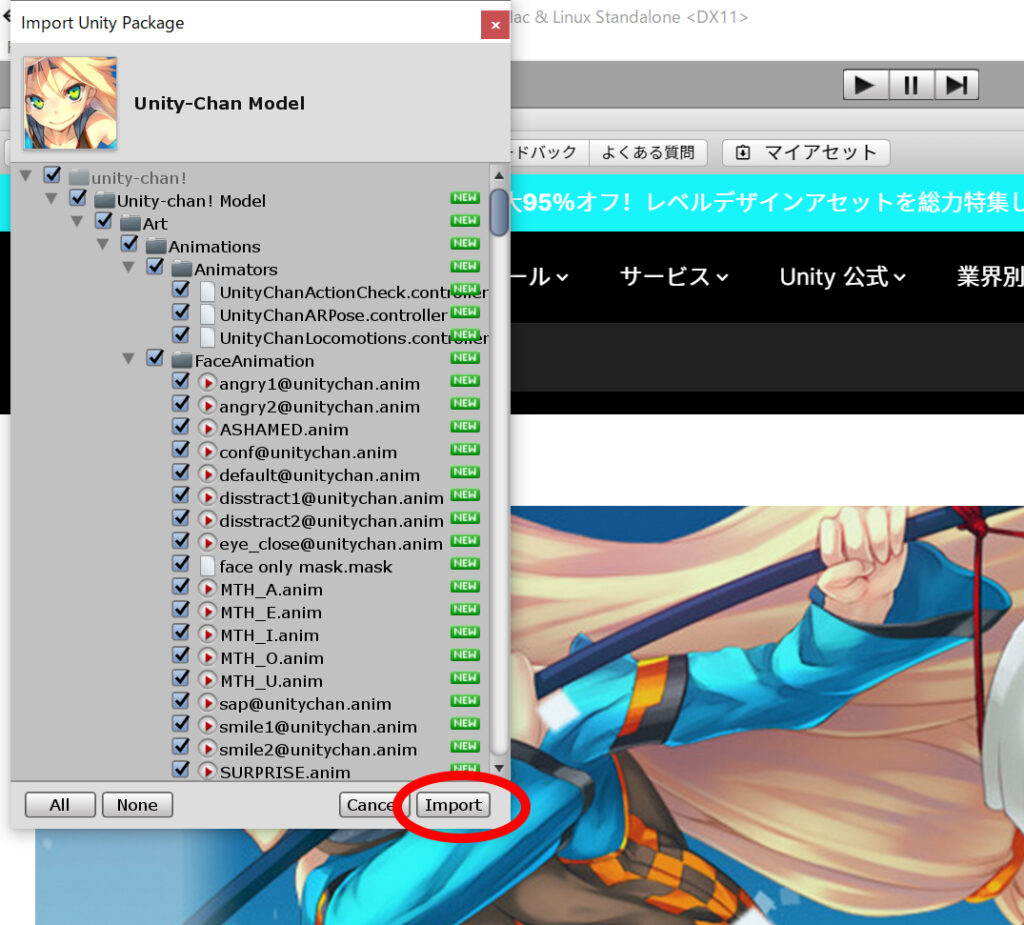Click the NEW badge beside sap@unitychan.anim
The width and height of the screenshot is (1024, 925).
point(465,700)
